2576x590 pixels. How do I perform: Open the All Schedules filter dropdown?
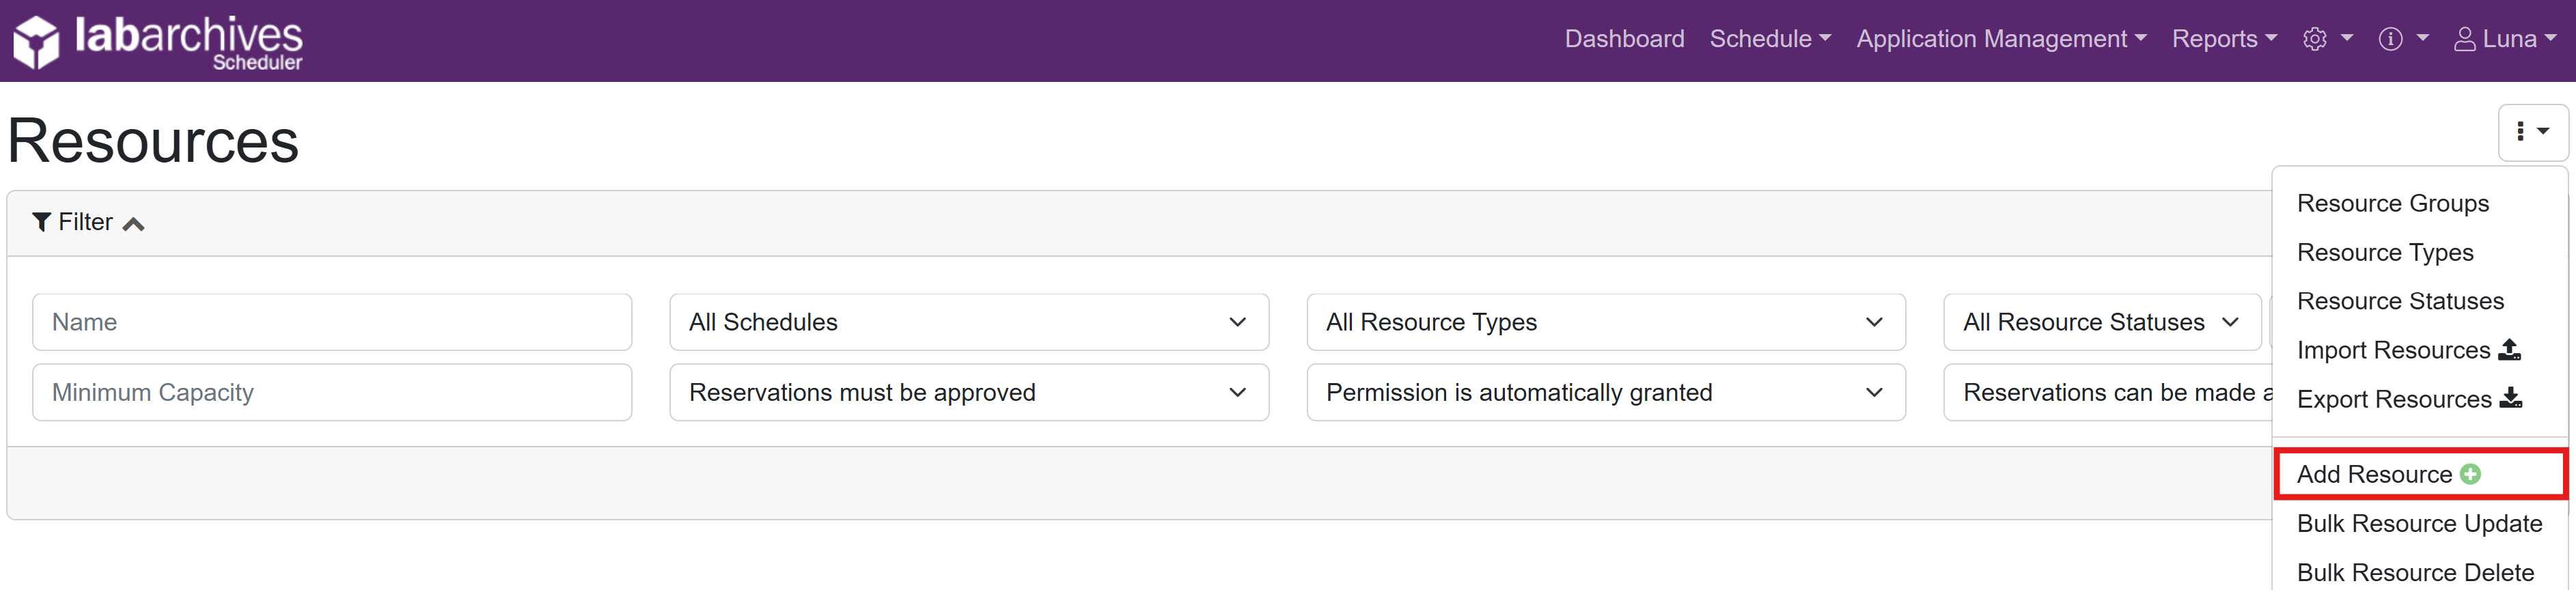(968, 322)
